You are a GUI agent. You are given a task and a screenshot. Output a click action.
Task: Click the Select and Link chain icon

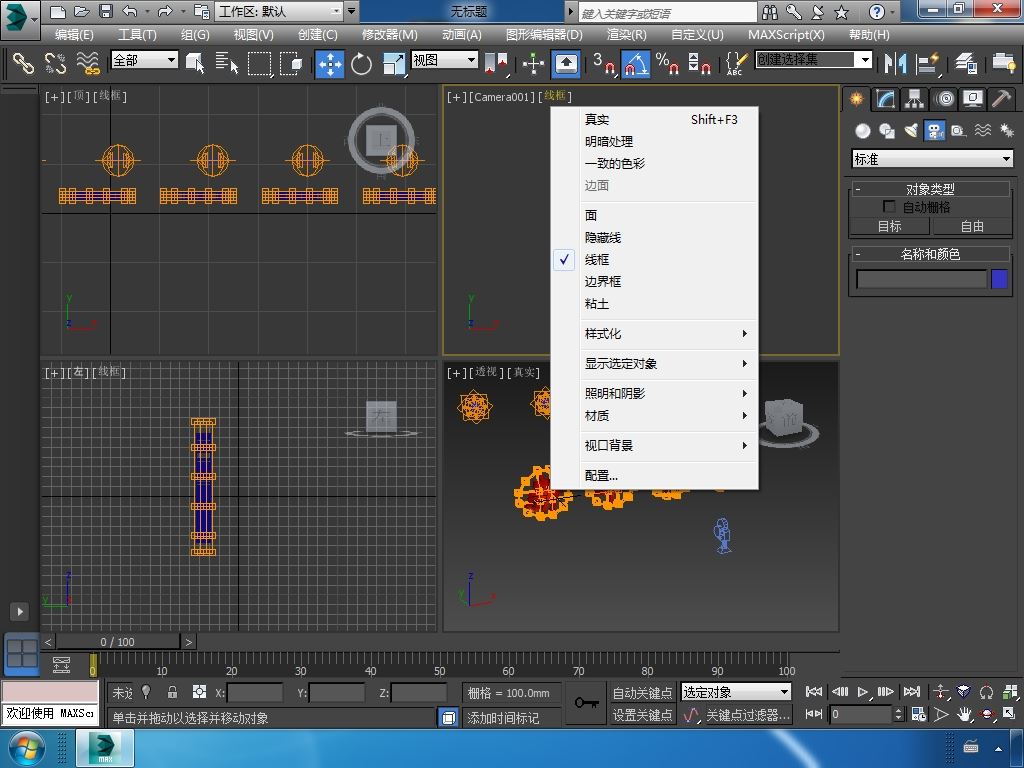tap(22, 64)
